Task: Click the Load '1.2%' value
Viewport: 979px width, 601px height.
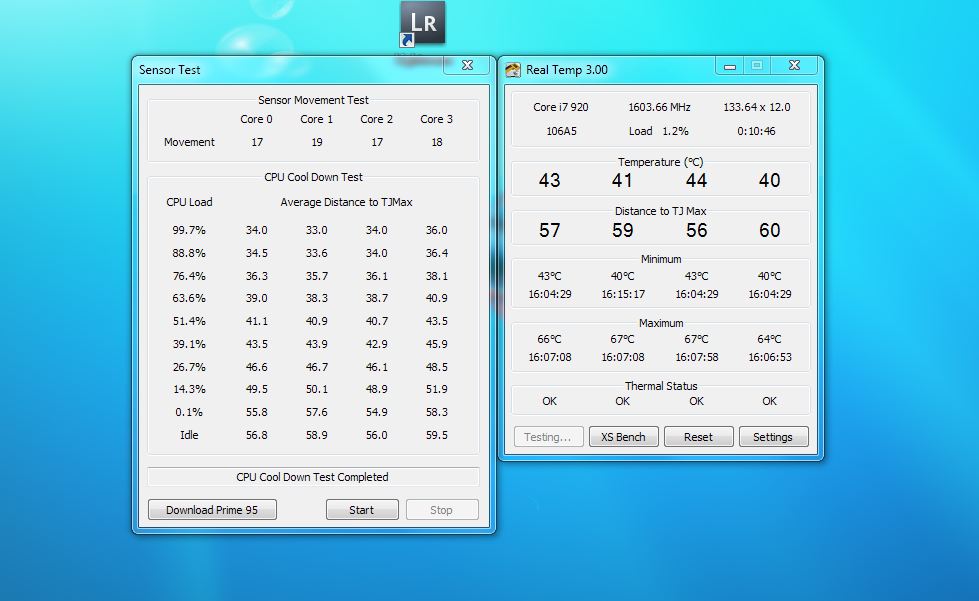Action: pyautogui.click(x=675, y=131)
